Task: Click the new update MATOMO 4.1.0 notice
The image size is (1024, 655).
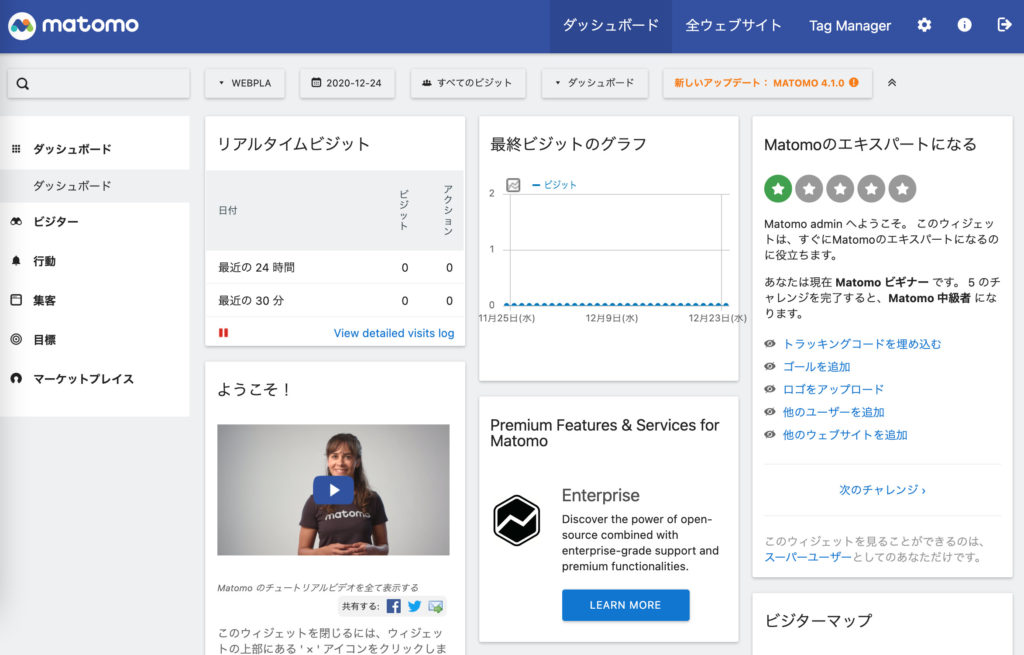Action: coord(767,83)
